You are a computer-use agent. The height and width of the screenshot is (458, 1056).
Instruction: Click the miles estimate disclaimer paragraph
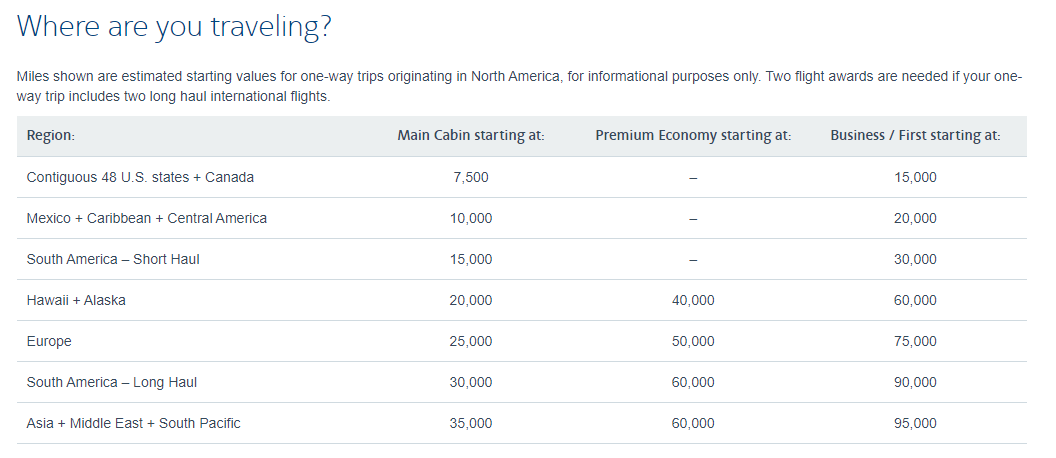click(519, 86)
